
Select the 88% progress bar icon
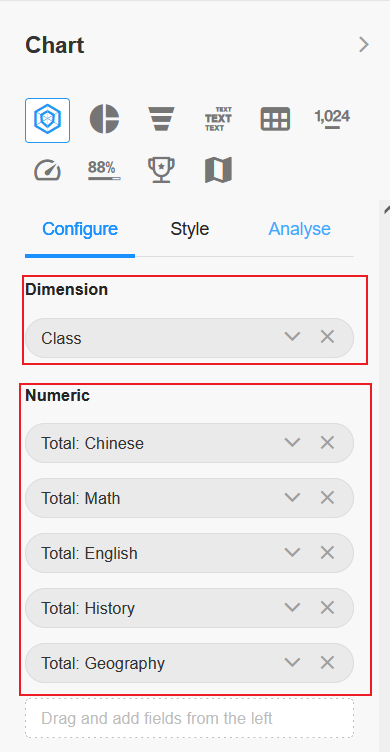click(104, 170)
